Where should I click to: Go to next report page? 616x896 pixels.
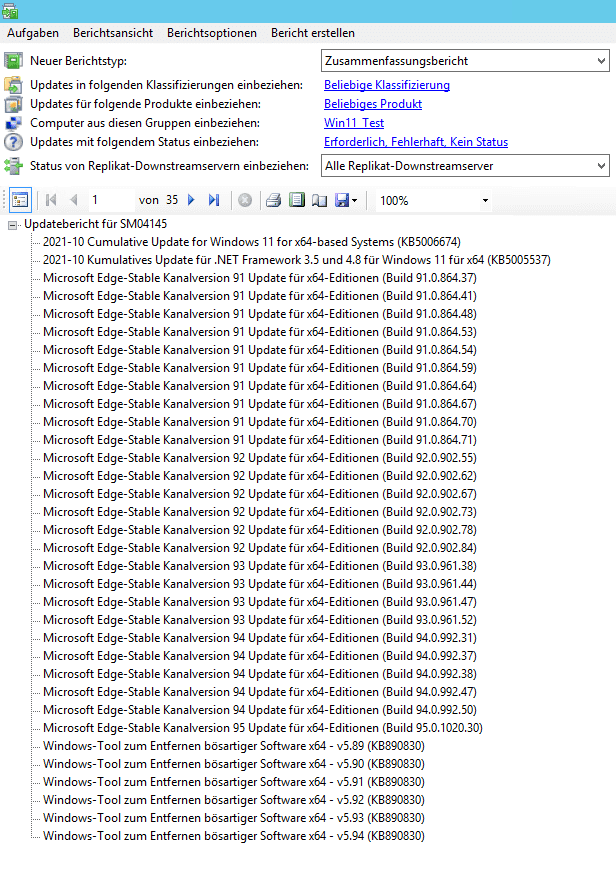pyautogui.click(x=191, y=200)
